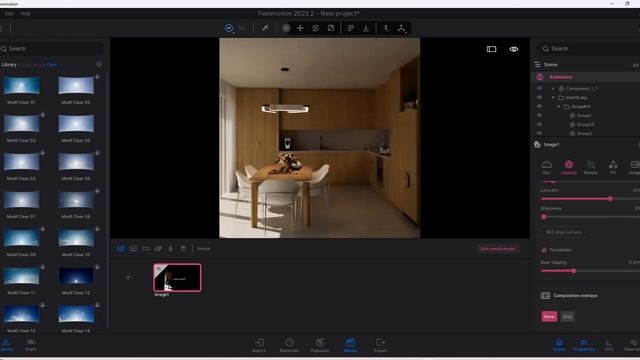Image resolution: width=640 pixels, height=360 pixels.
Task: Adjust the Sharpness slider handle
Action: point(544,217)
